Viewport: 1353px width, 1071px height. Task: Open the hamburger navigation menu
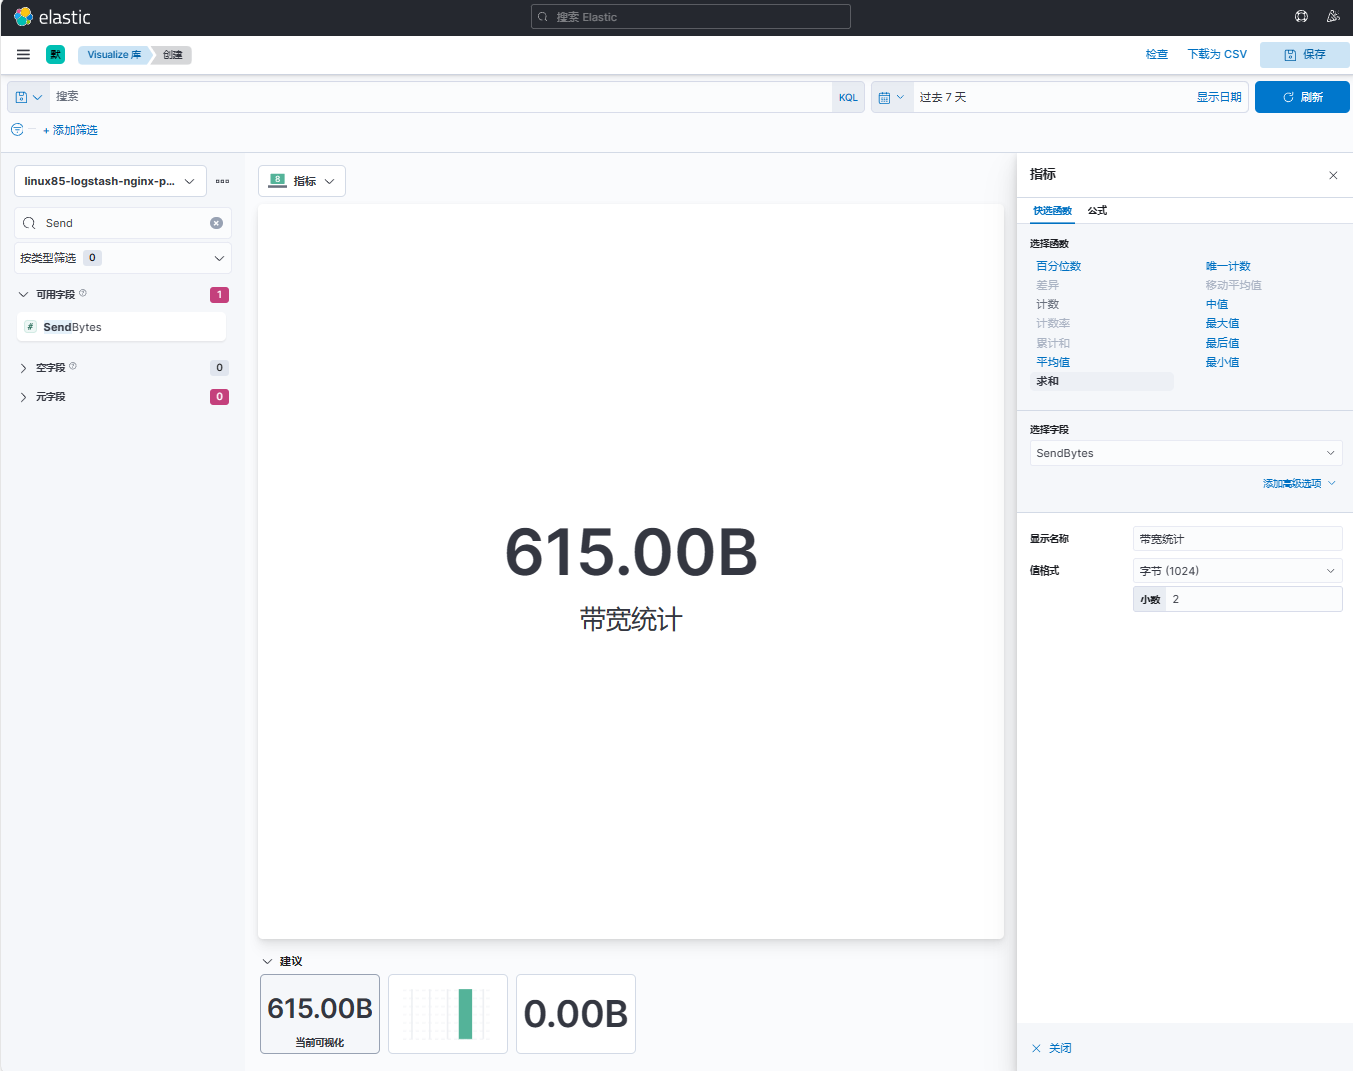click(23, 55)
